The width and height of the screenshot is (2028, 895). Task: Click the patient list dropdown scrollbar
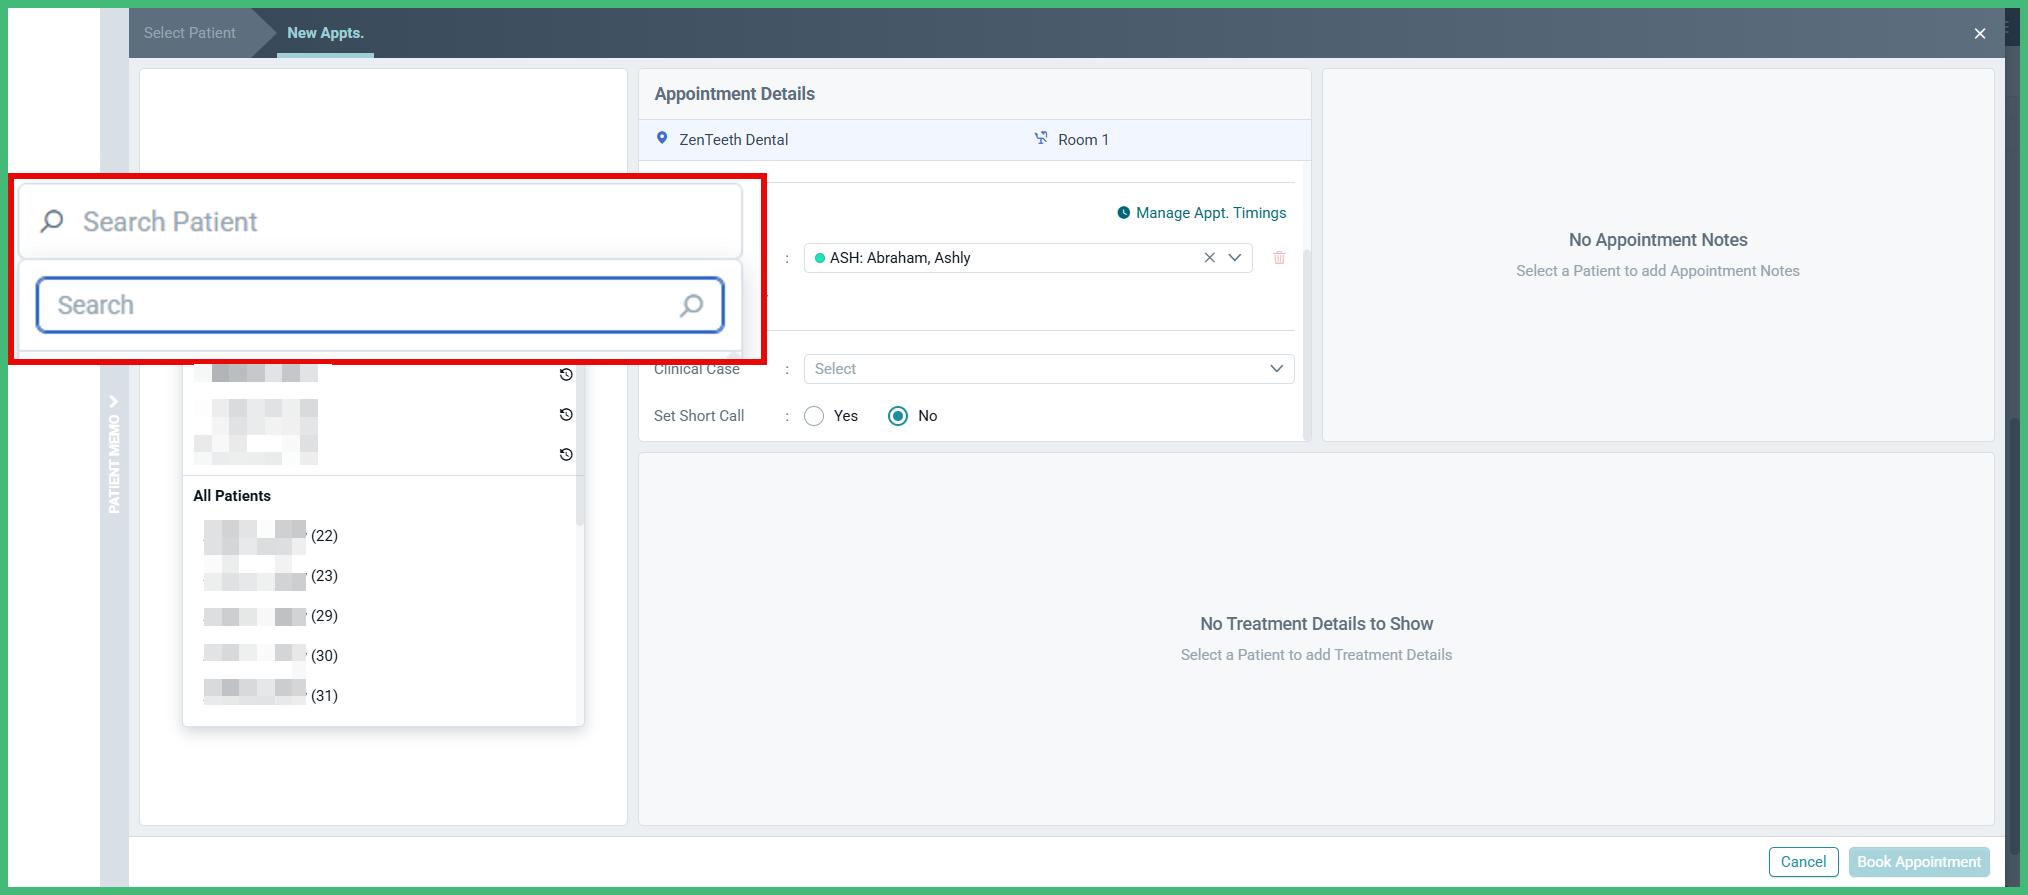coord(579,445)
